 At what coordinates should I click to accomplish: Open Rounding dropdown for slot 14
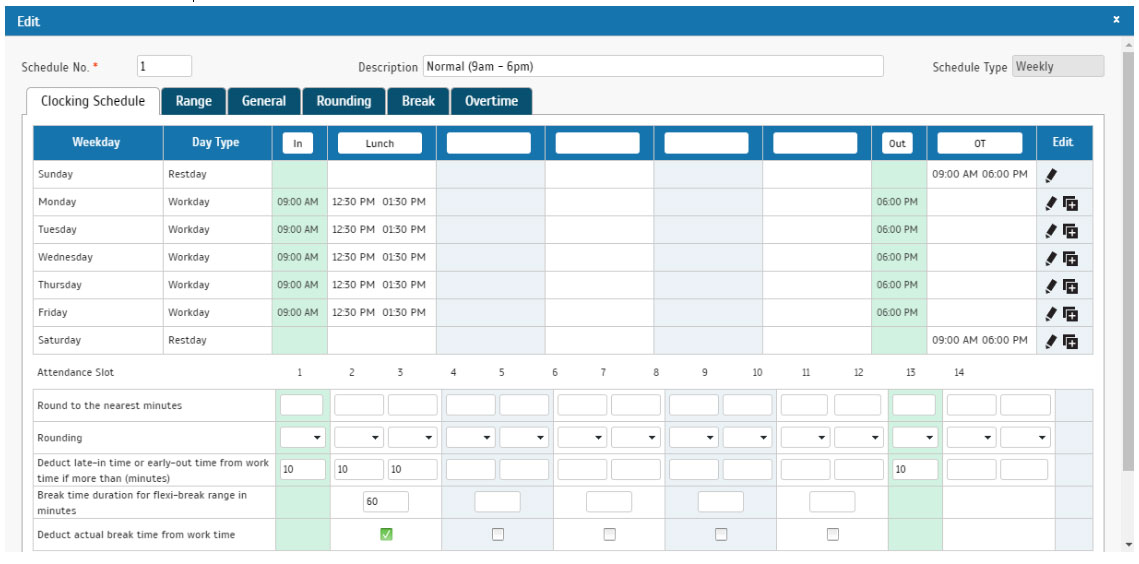pyautogui.click(x=972, y=438)
